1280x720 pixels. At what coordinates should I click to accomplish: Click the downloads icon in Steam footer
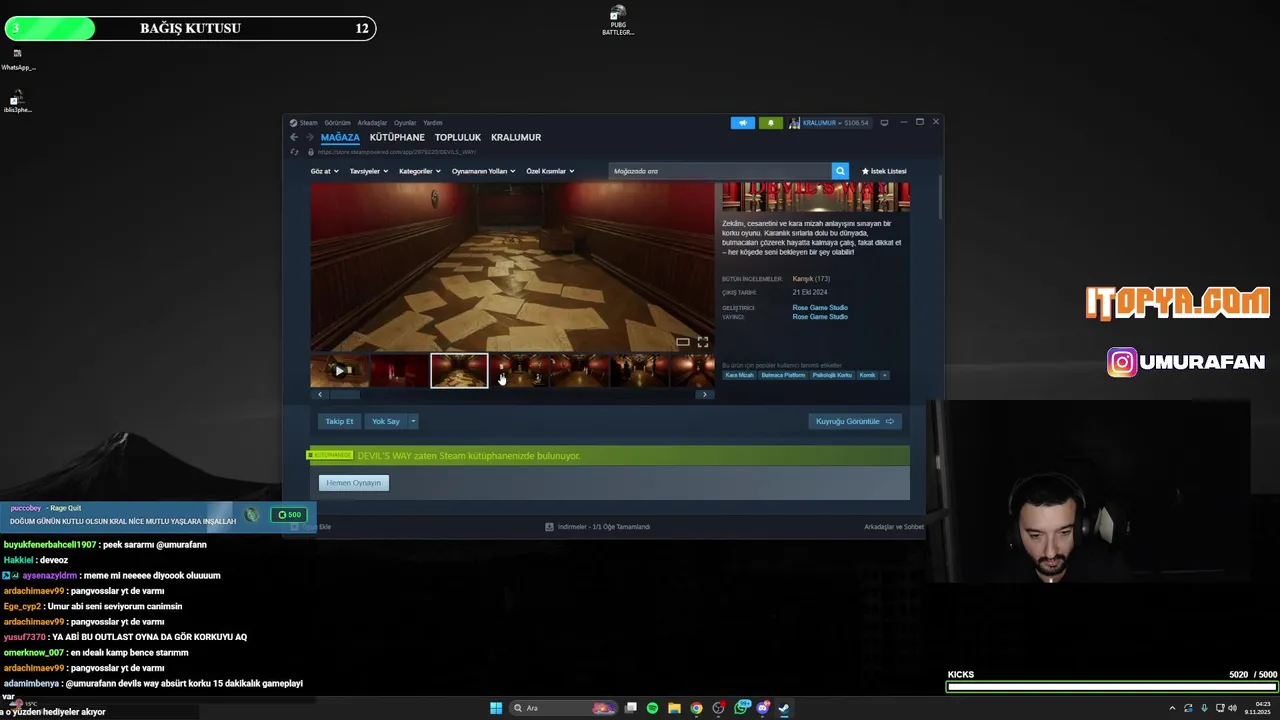pos(549,527)
